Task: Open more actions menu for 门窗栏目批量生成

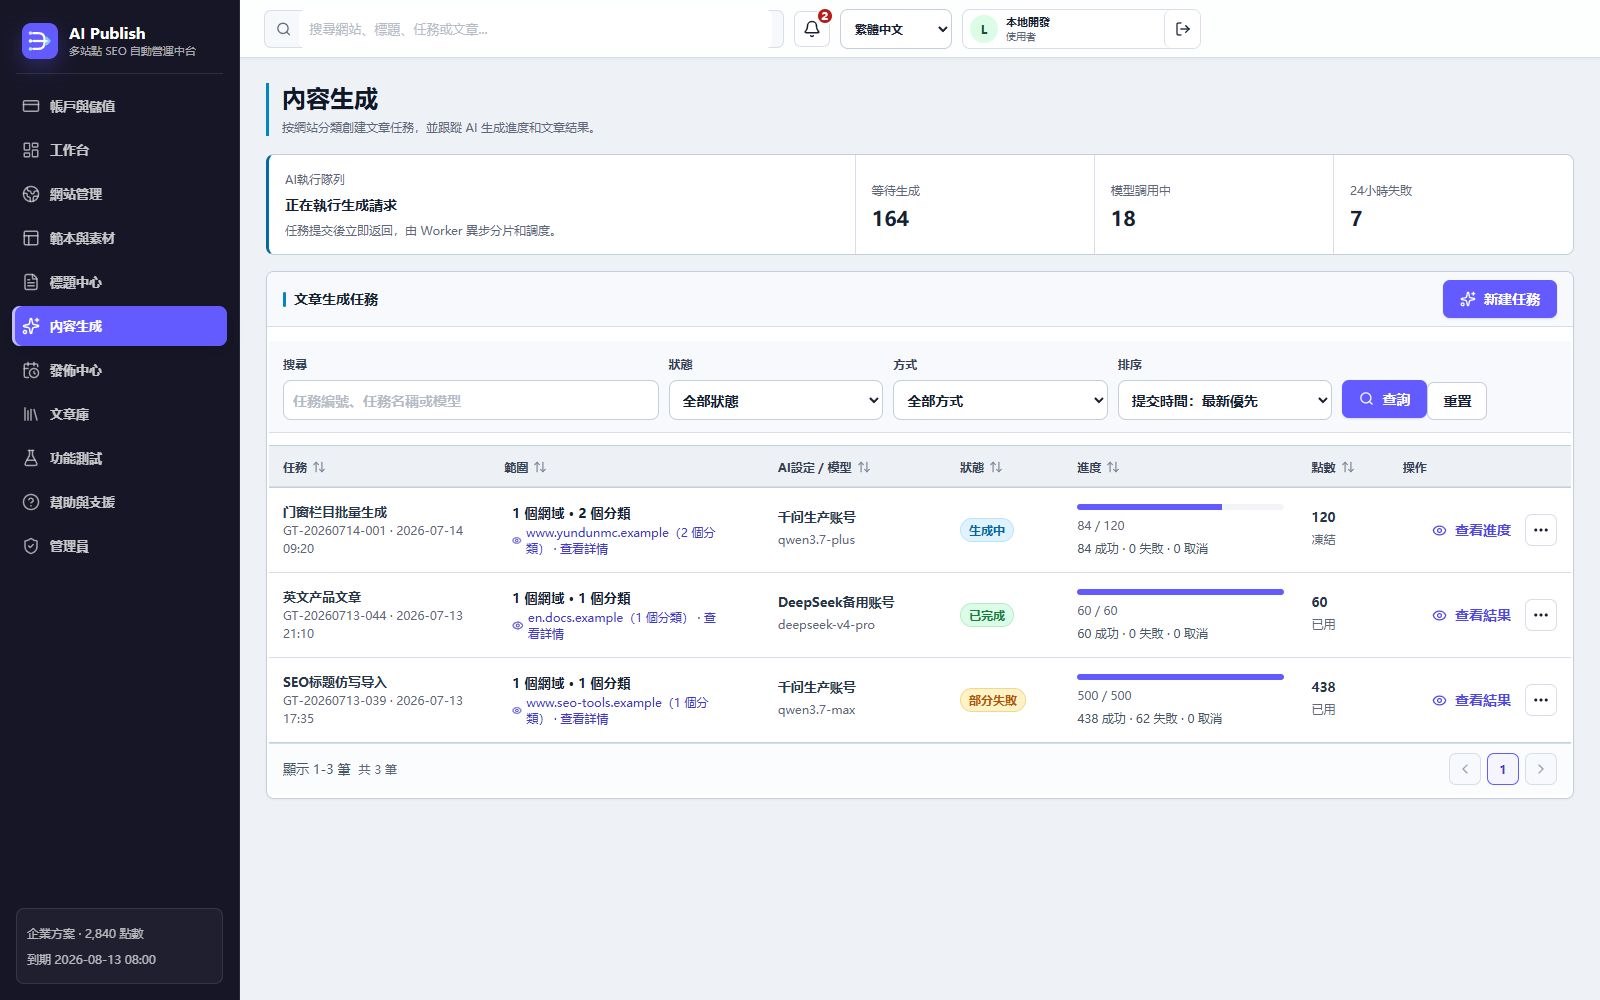Action: (1541, 530)
